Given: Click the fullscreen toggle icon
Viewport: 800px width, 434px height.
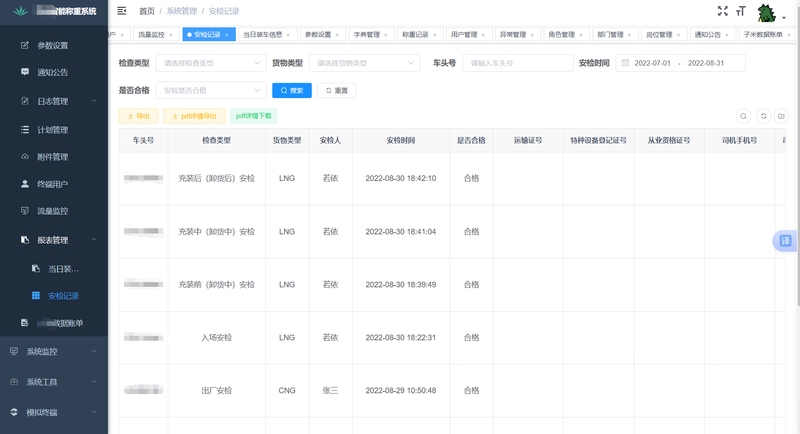Looking at the screenshot, I should point(722,11).
